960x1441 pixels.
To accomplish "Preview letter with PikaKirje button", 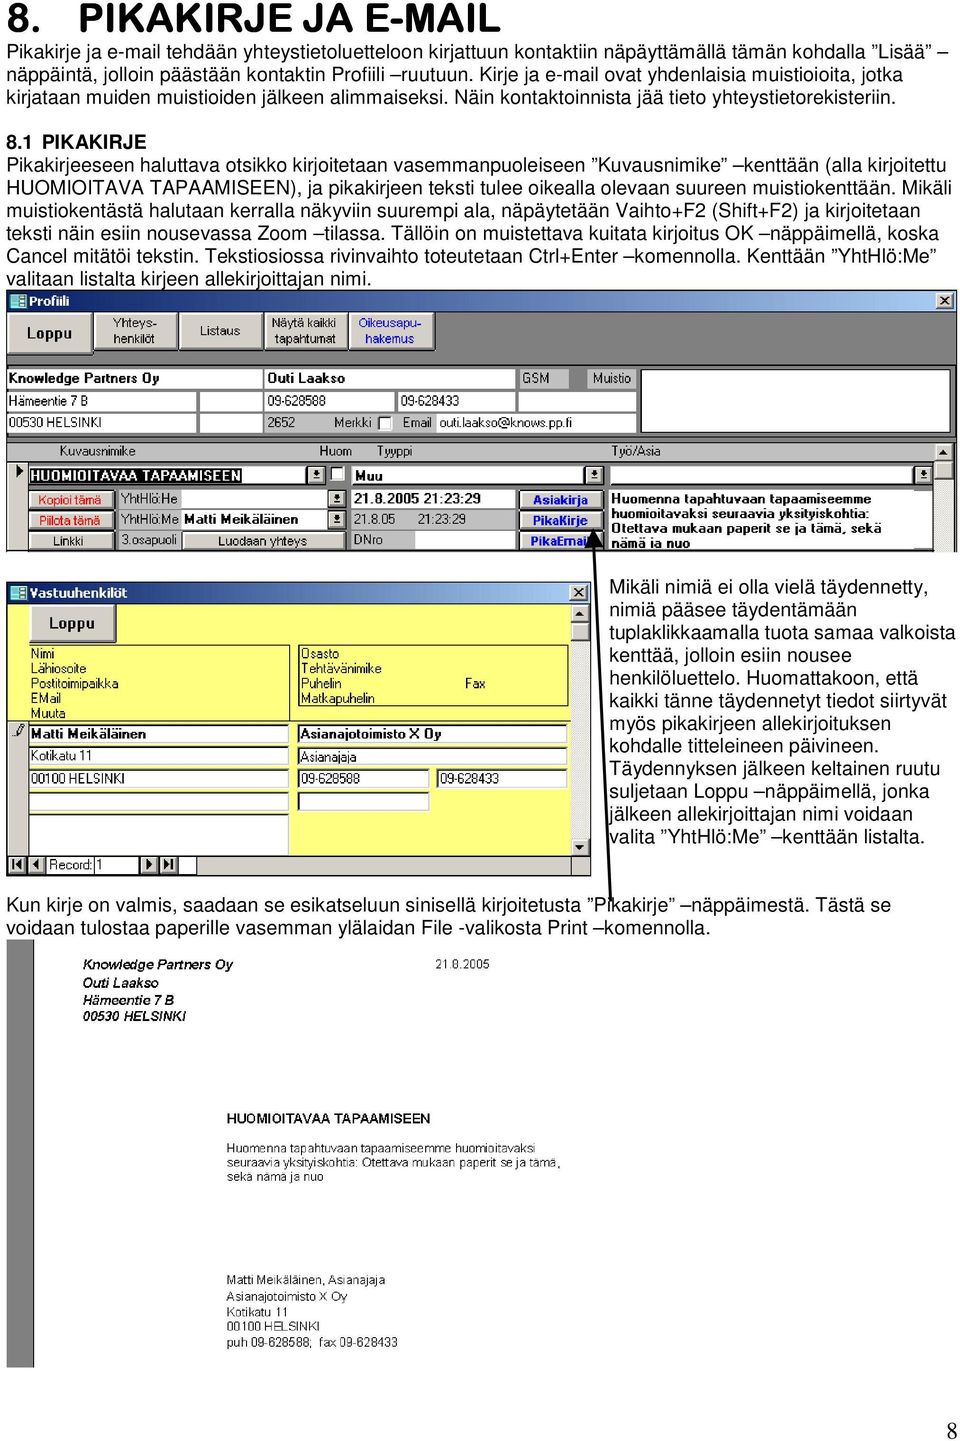I will 560,520.
